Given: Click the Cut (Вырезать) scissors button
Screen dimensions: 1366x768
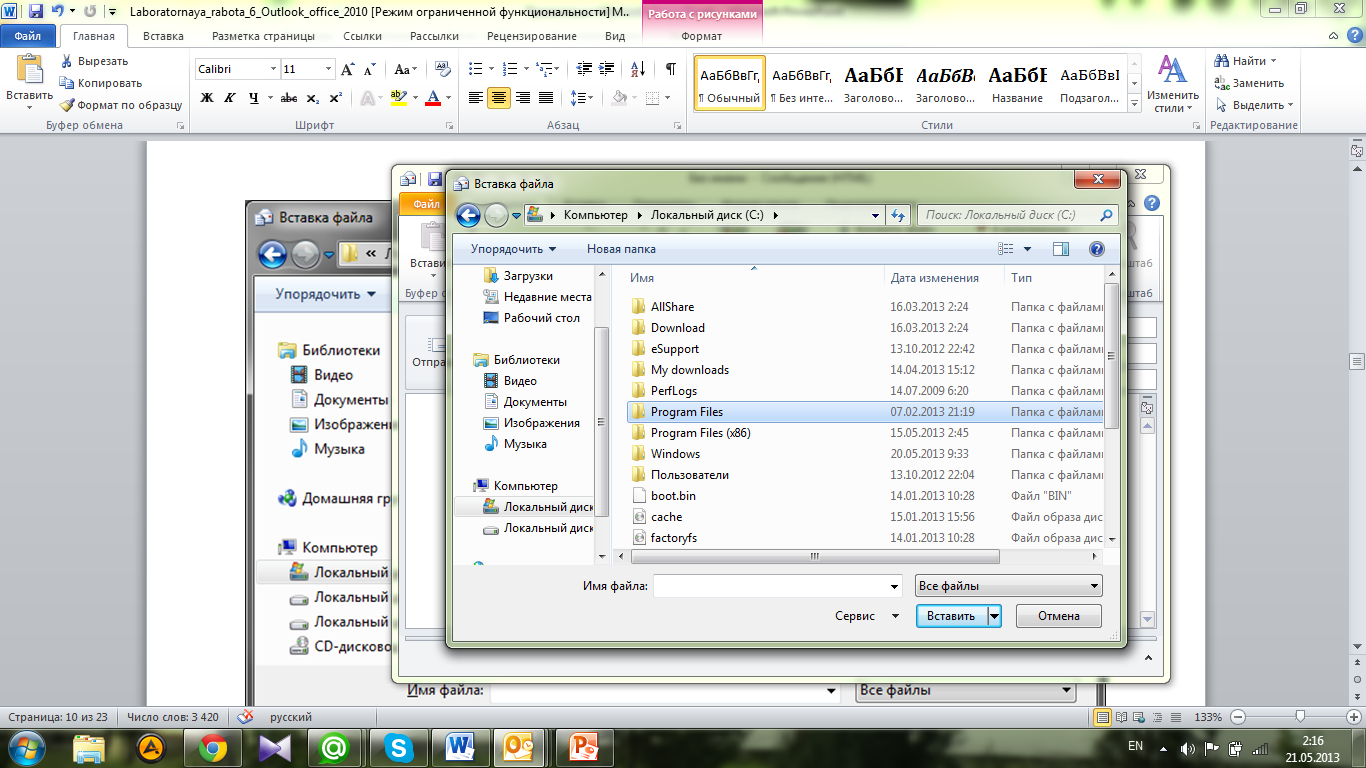Looking at the screenshot, I should pyautogui.click(x=93, y=61).
